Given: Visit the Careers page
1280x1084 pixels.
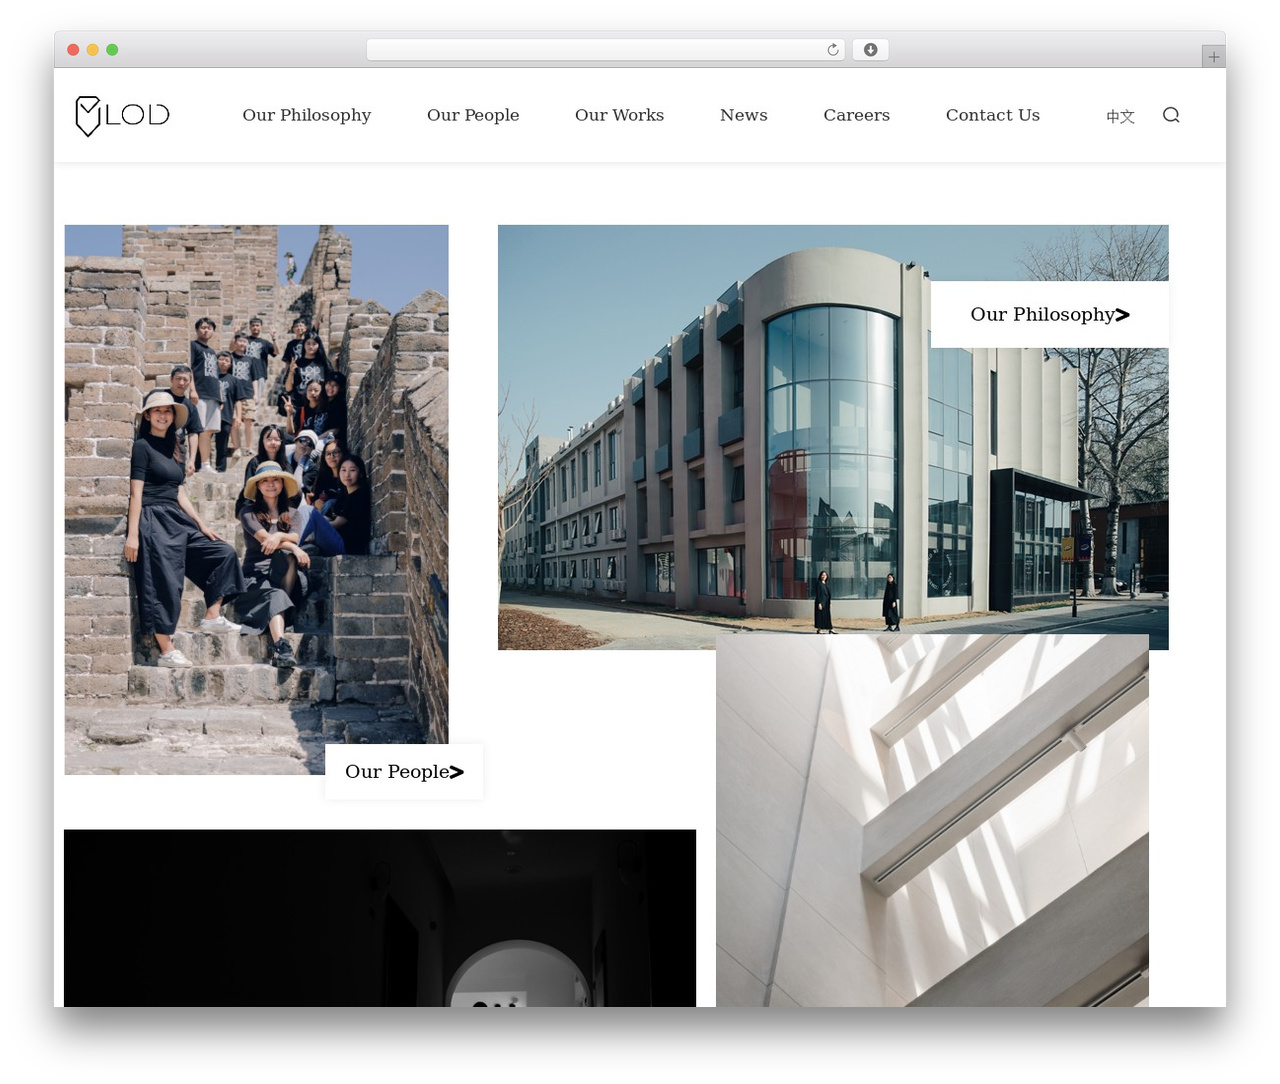Looking at the screenshot, I should 857,115.
